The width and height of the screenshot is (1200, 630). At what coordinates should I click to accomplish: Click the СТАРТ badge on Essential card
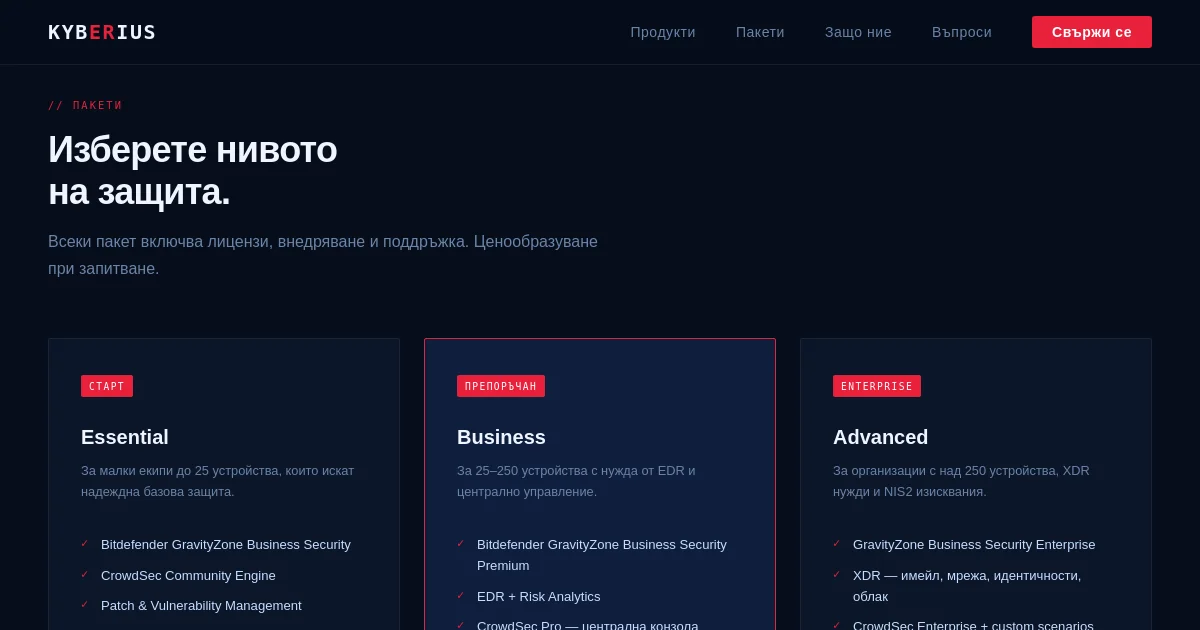coord(107,386)
